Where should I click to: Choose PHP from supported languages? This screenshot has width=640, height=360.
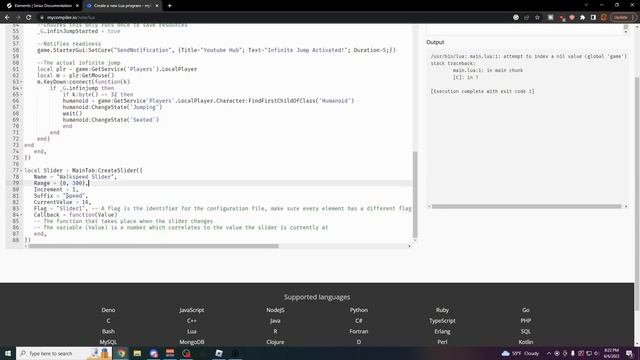(526, 321)
